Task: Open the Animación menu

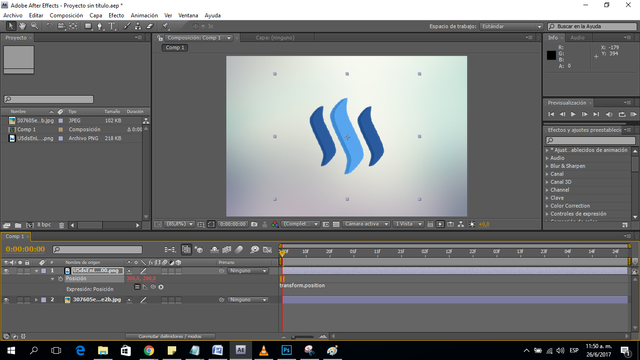Action: 144,16
